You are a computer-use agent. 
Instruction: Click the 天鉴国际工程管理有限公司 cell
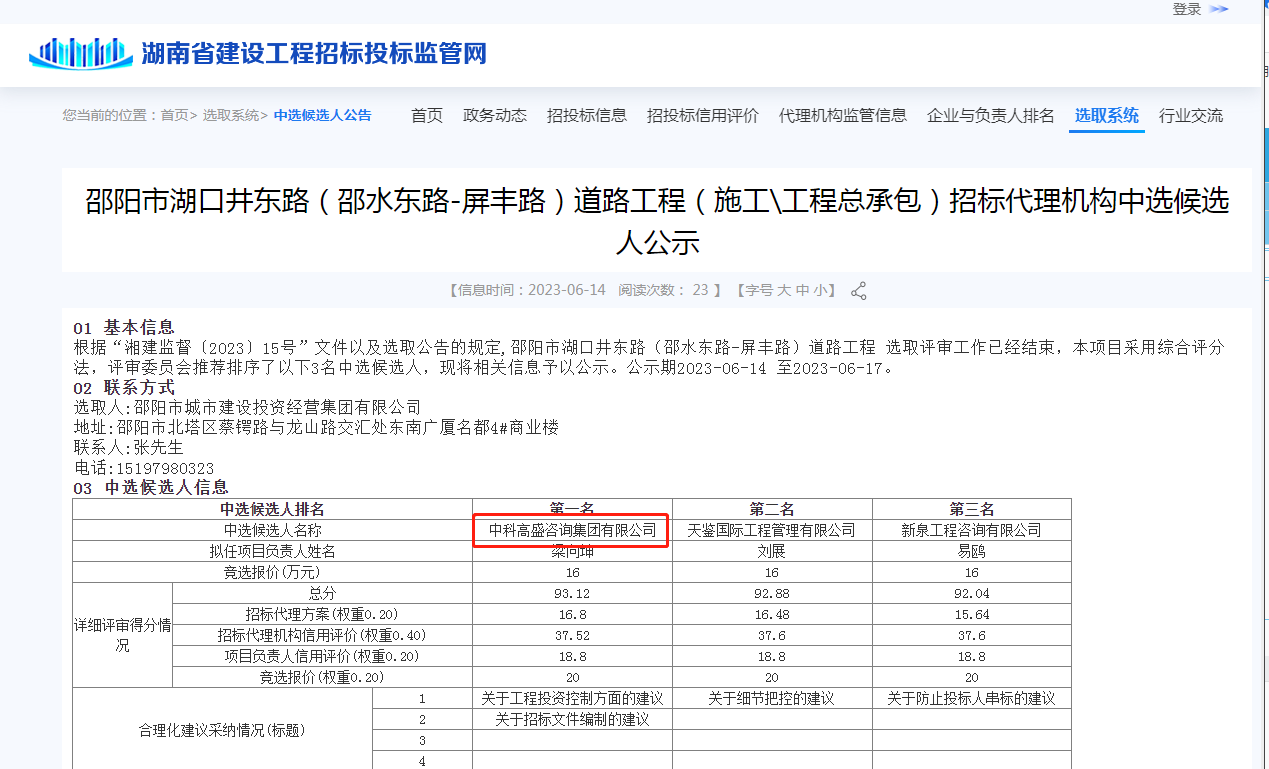(x=772, y=530)
